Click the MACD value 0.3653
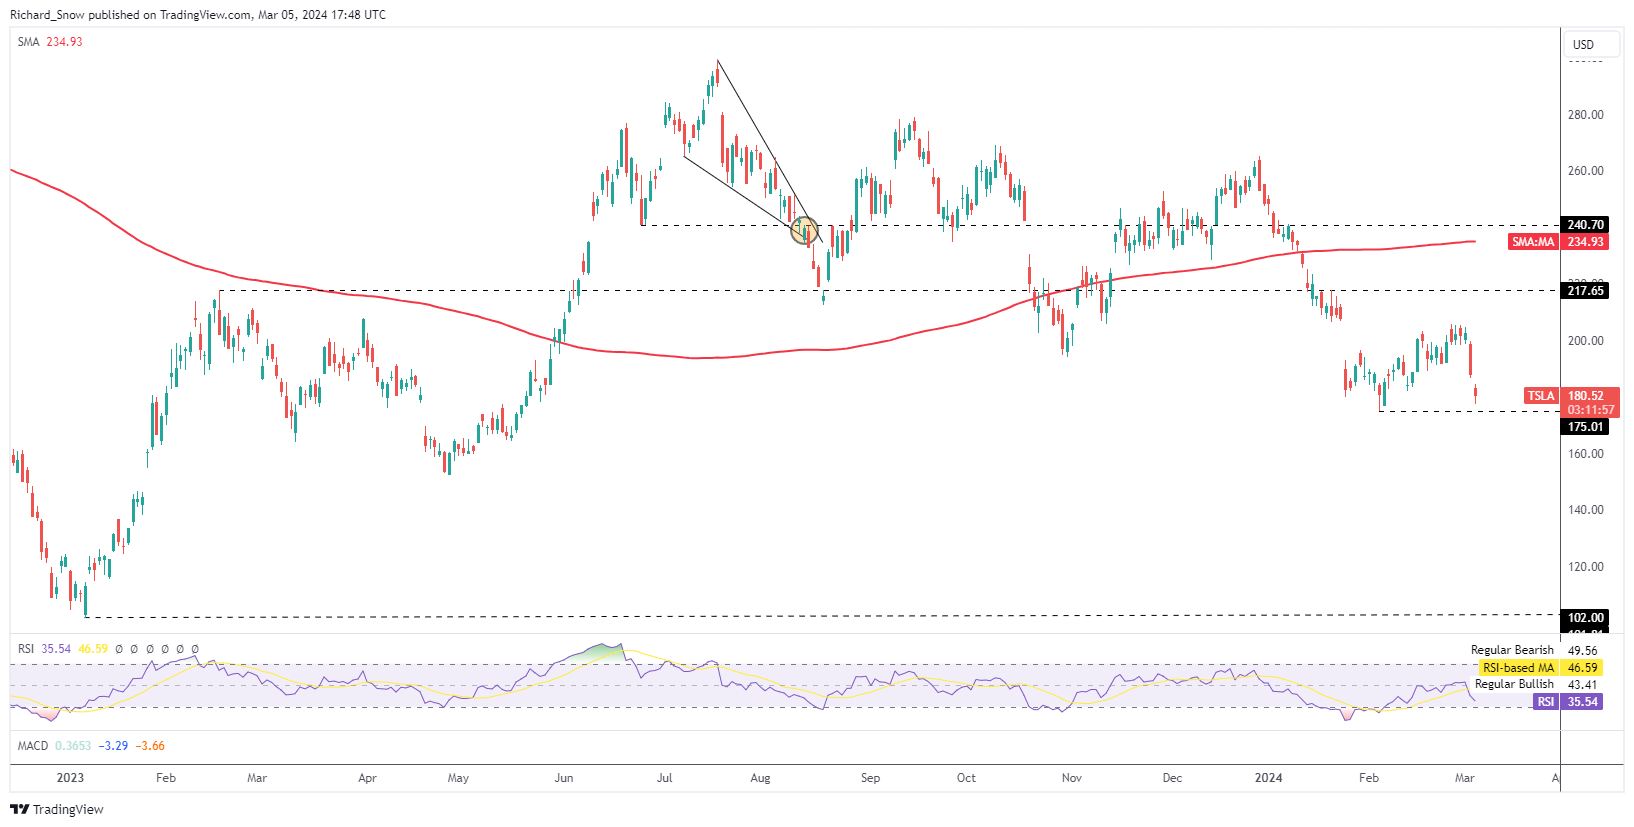The image size is (1634, 827). pos(73,746)
